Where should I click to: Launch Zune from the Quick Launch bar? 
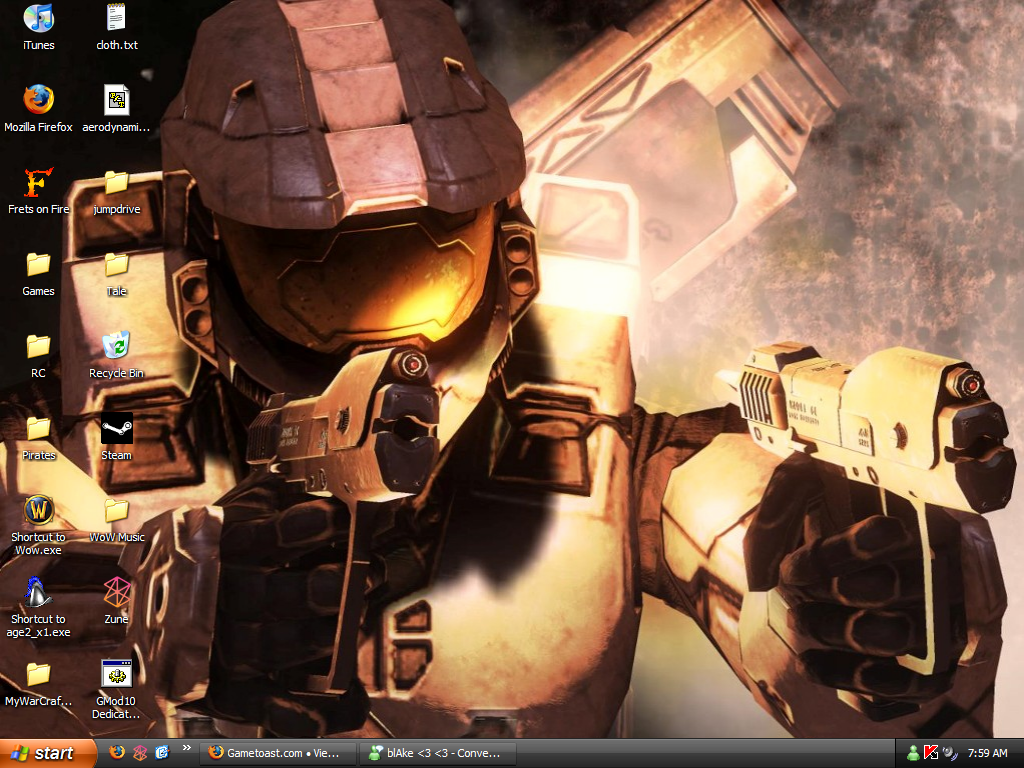coord(140,752)
